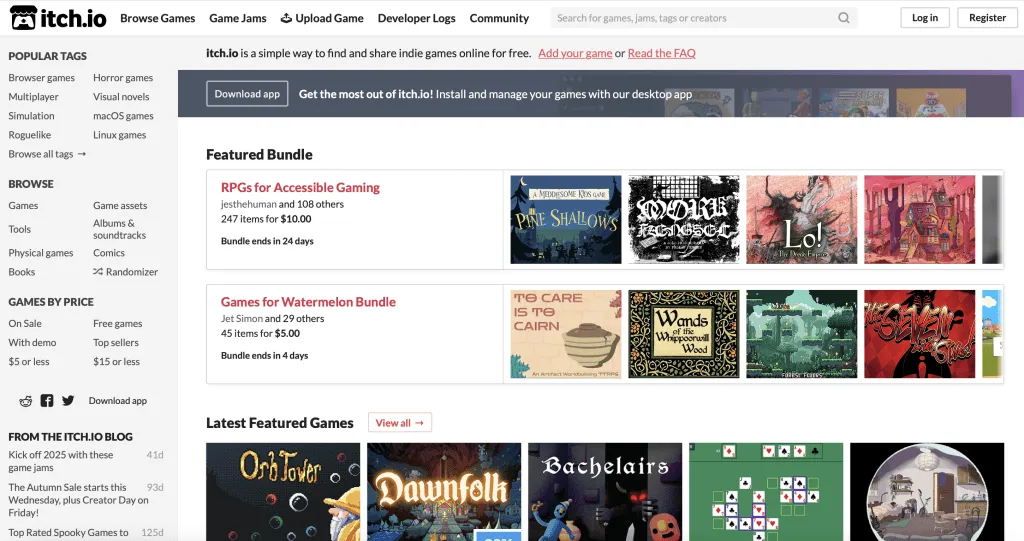Open the green card game thumbnail

[766, 492]
